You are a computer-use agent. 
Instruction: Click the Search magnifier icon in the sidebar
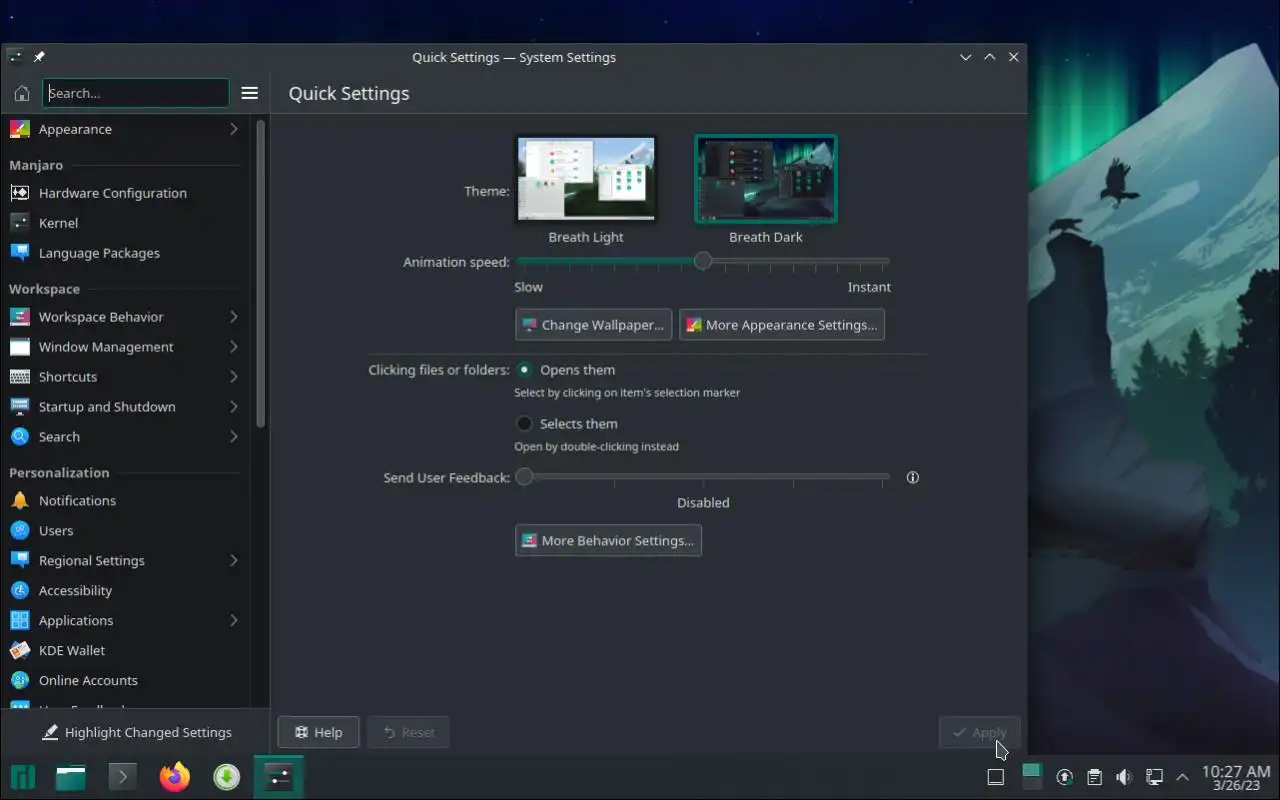pyautogui.click(x=20, y=437)
